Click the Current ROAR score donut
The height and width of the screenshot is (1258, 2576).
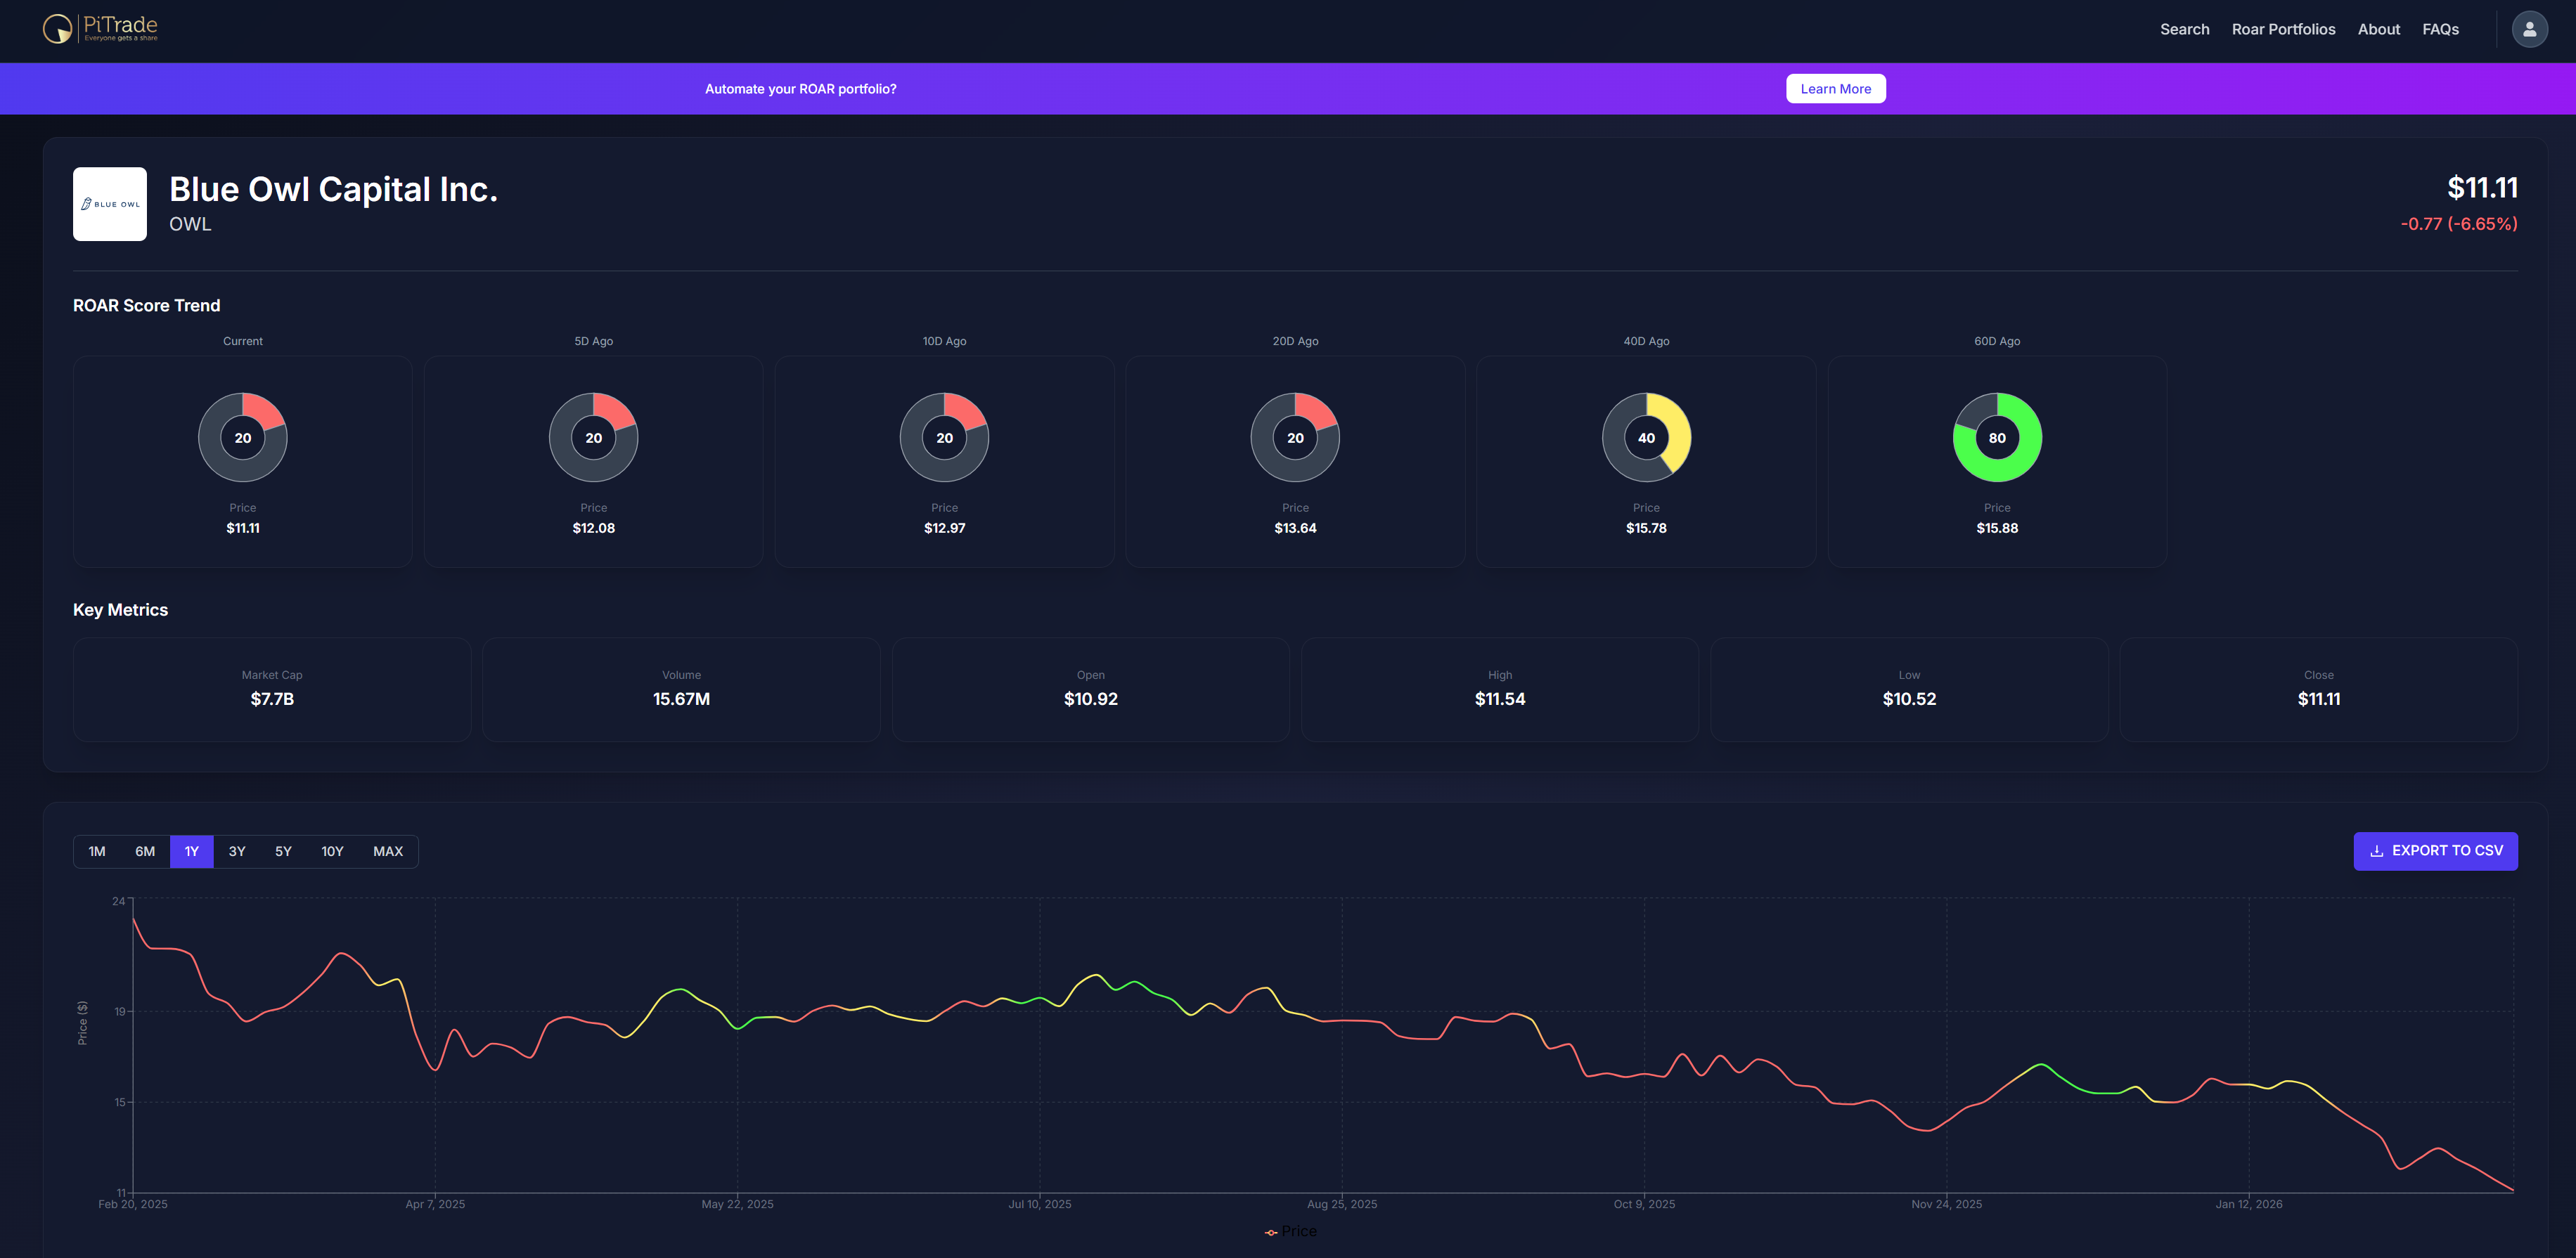coord(243,438)
